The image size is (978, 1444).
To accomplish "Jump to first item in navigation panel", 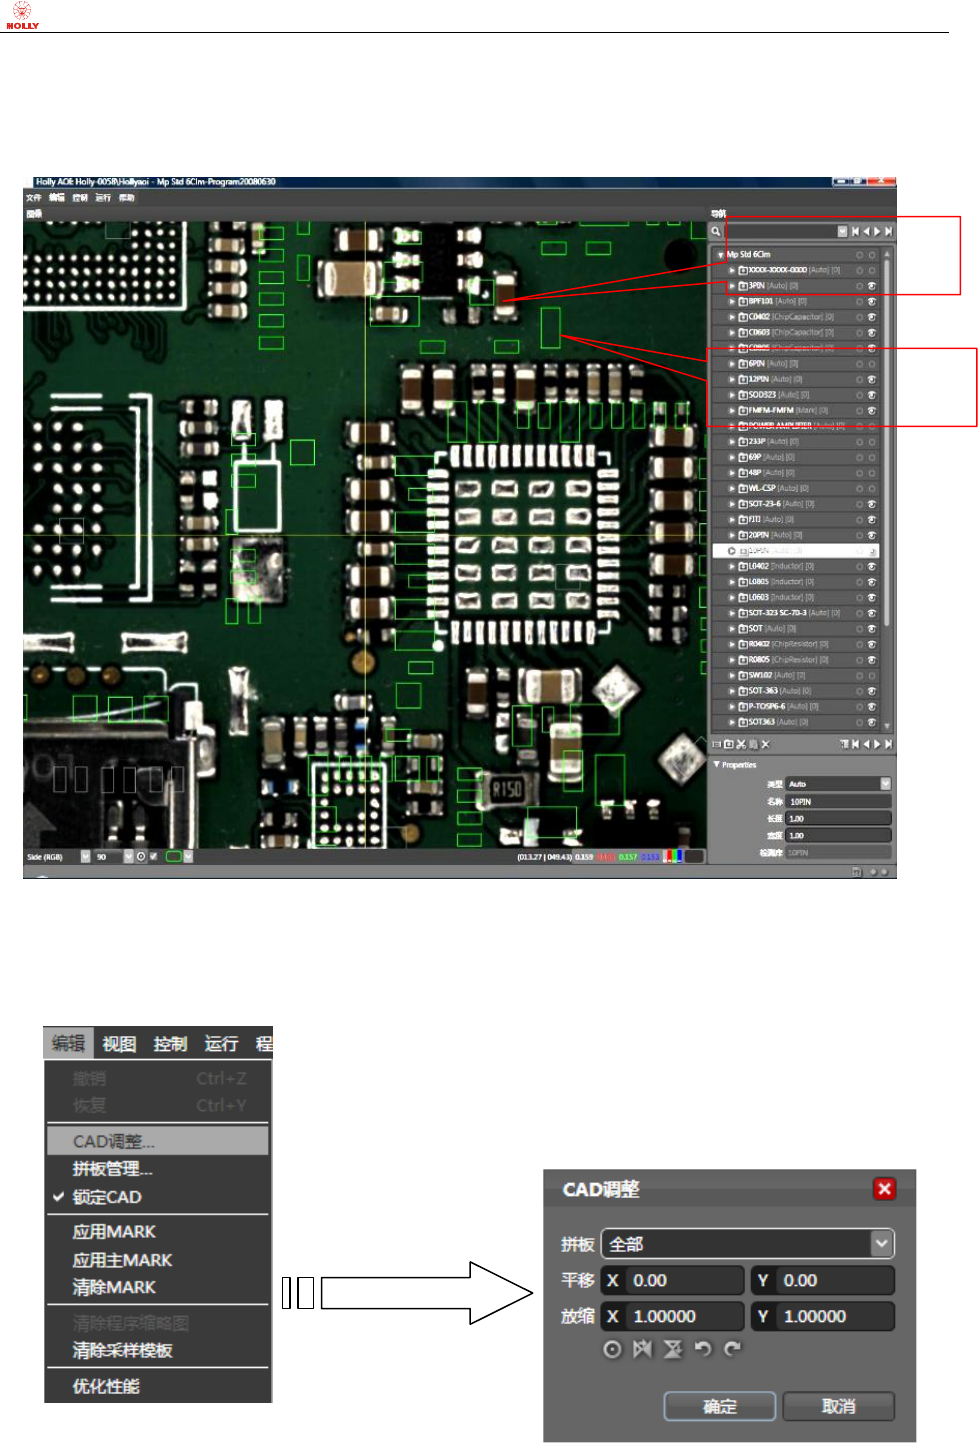I will (x=855, y=231).
